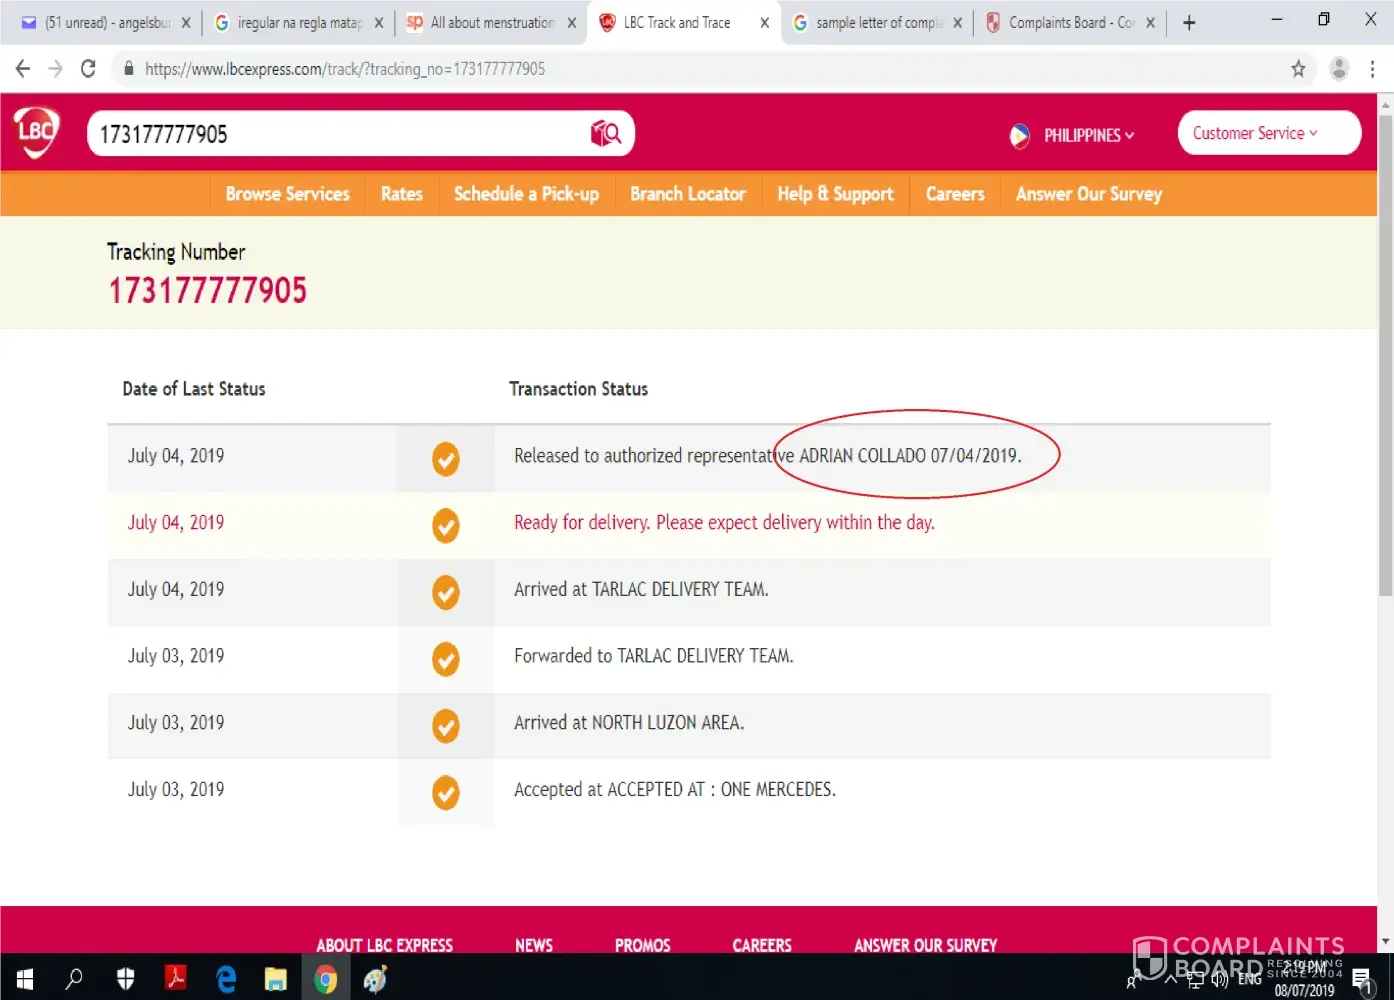Image resolution: width=1394 pixels, height=1000 pixels.
Task: Bookmark this page with the star icon
Action: (x=1298, y=69)
